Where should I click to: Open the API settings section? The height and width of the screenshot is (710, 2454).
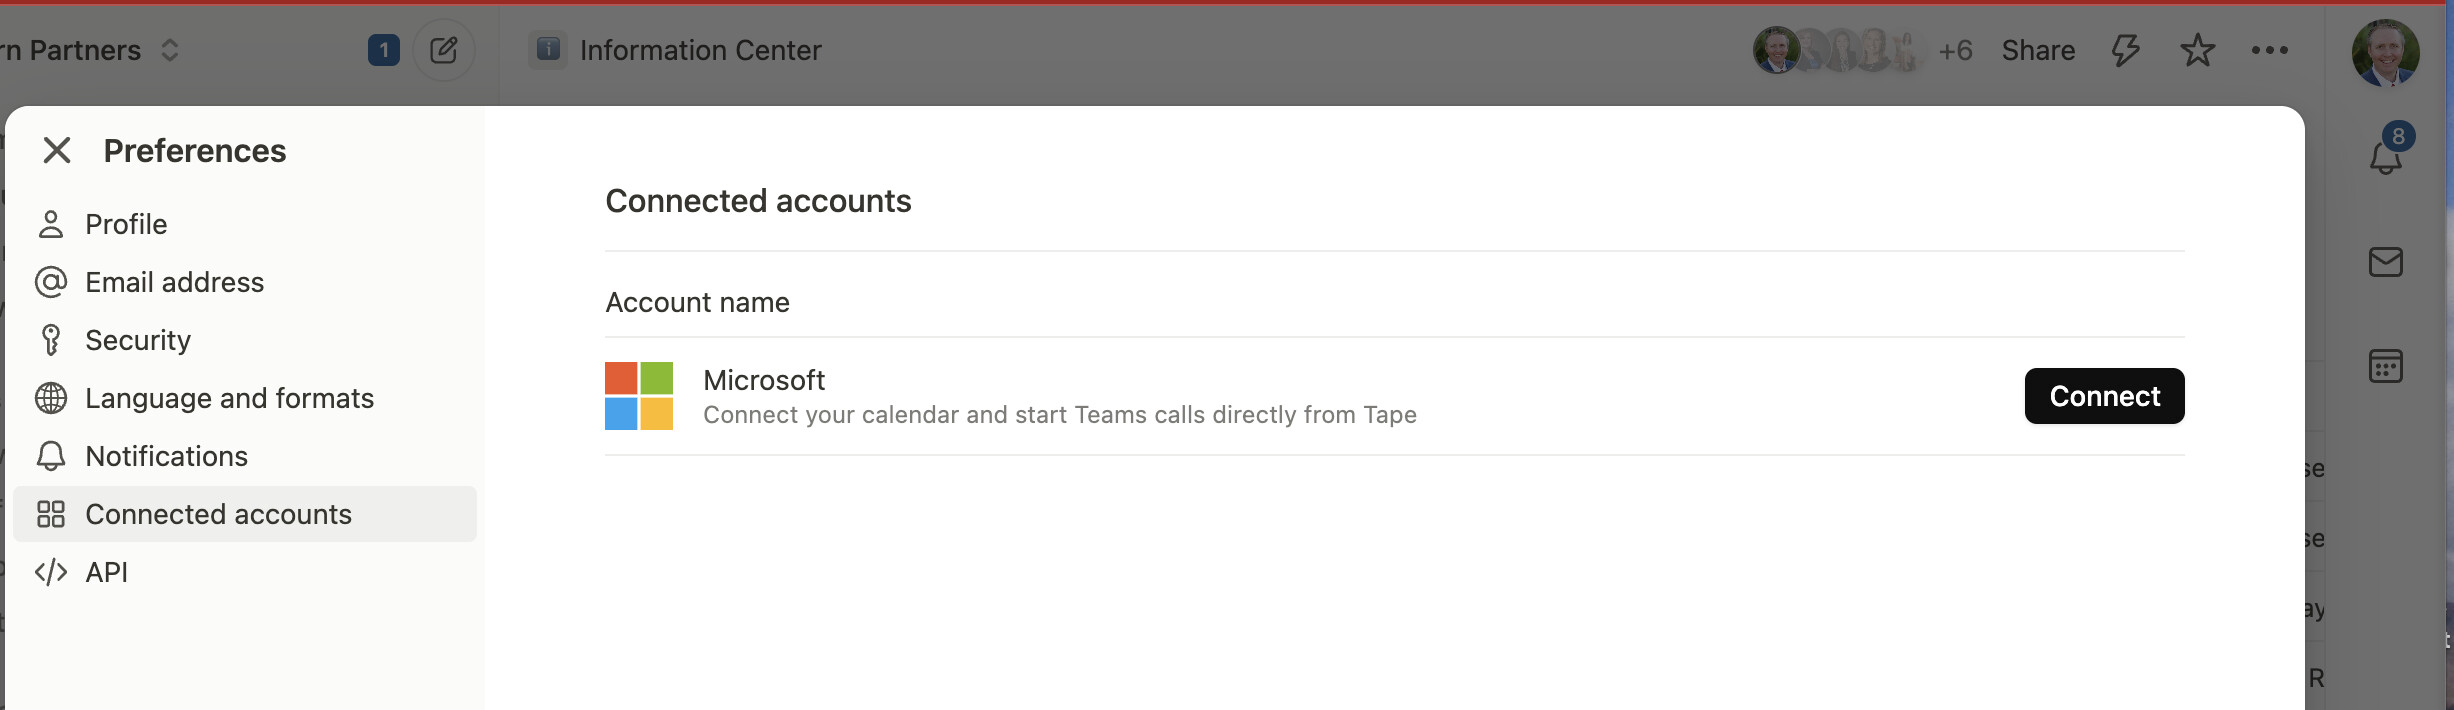pyautogui.click(x=245, y=572)
